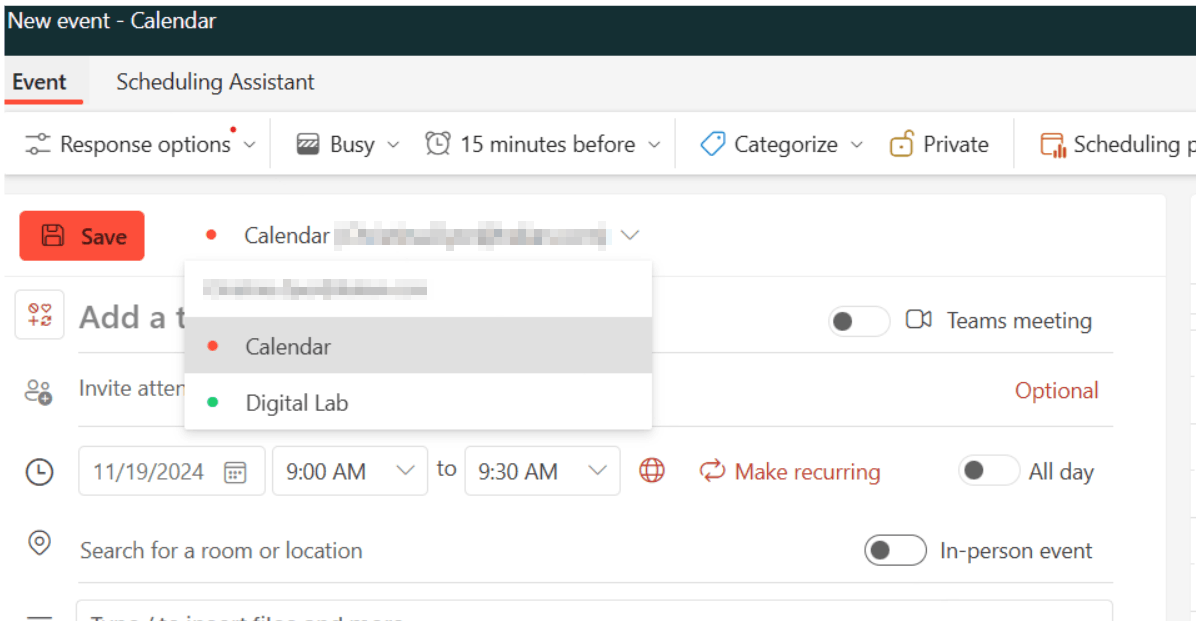This screenshot has height=621, width=1196.
Task: Mark the event as Private
Action: pos(938,144)
